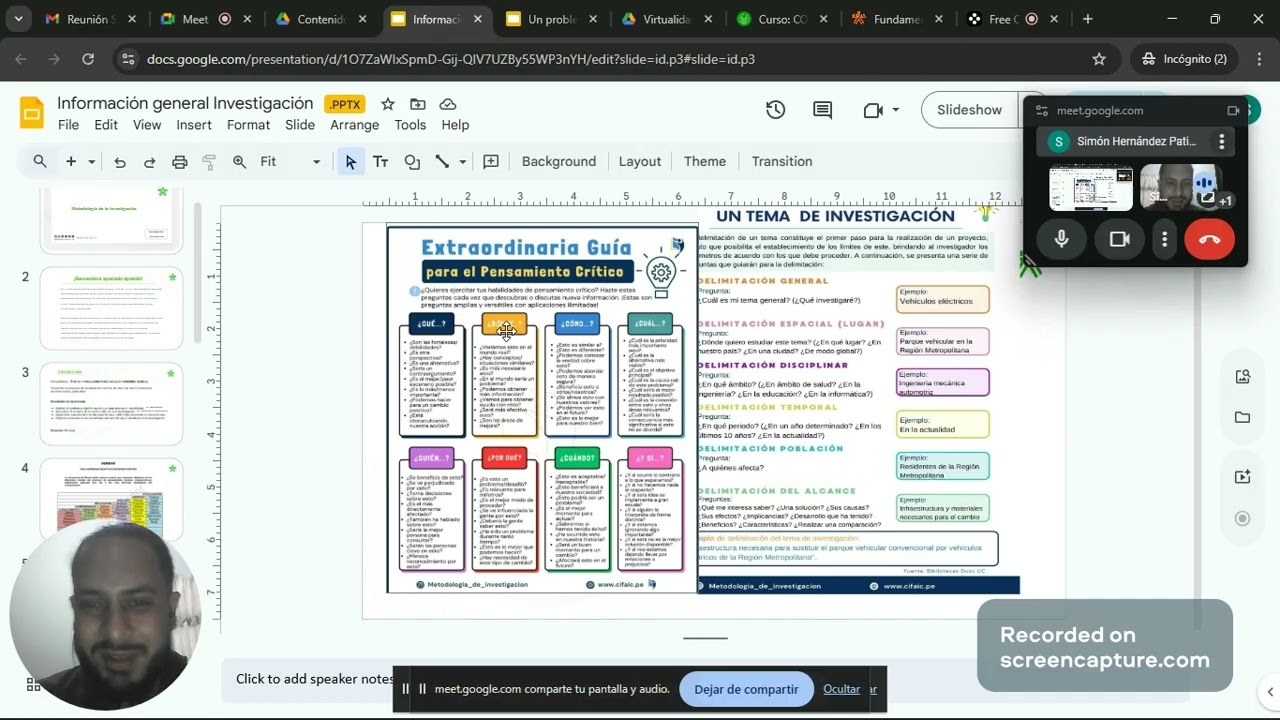Open the View menu

pos(147,125)
